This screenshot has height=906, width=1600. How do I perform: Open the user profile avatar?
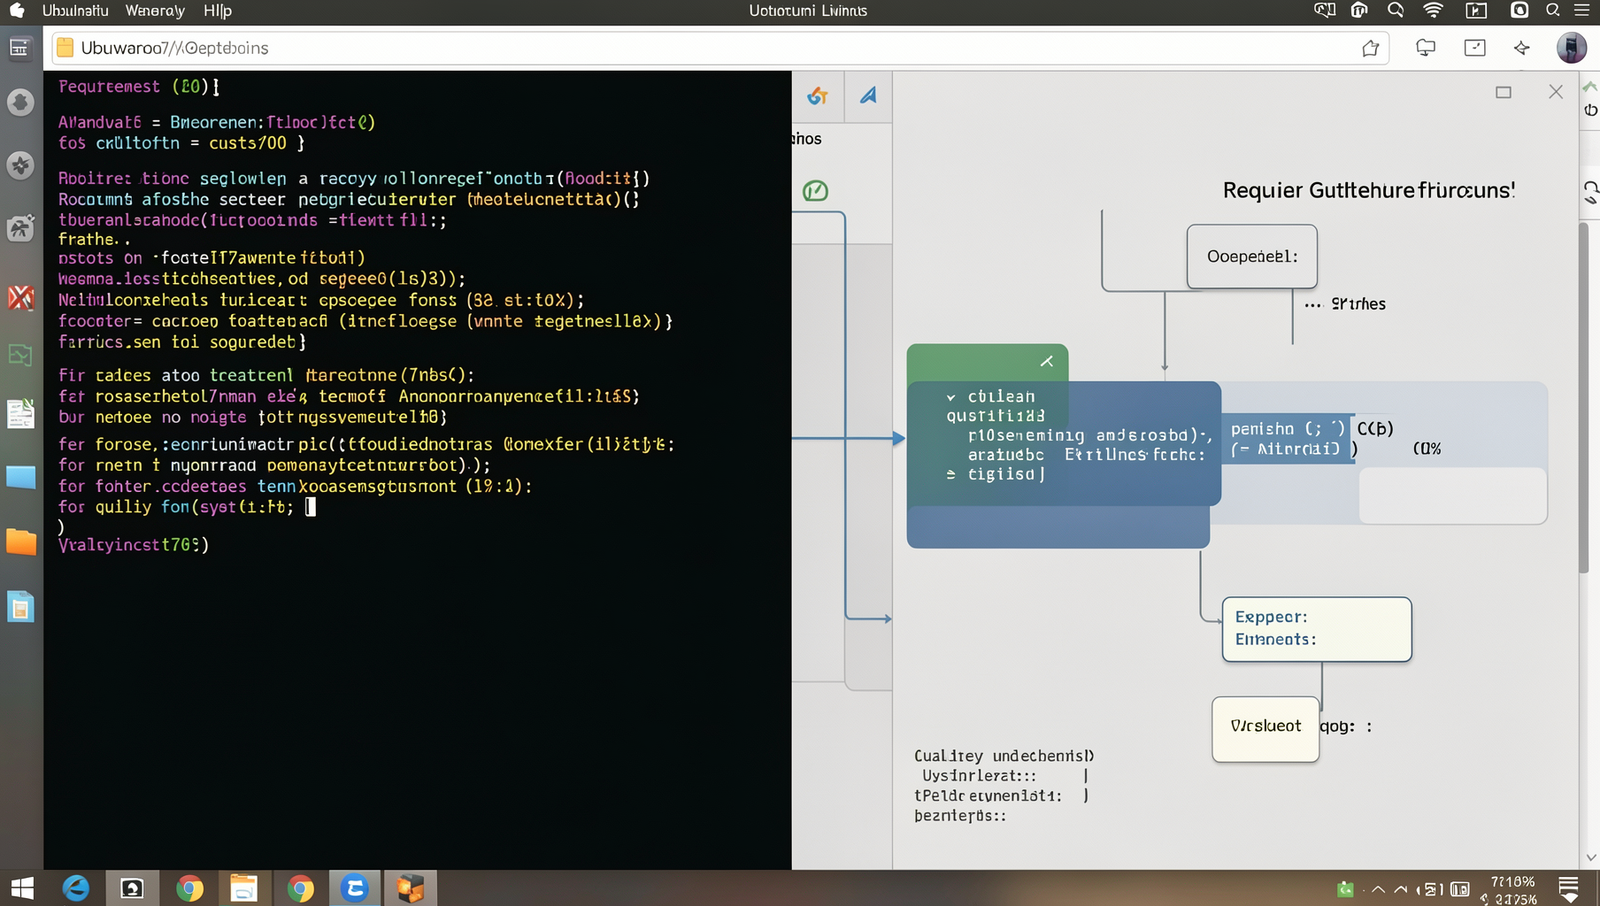click(1571, 47)
